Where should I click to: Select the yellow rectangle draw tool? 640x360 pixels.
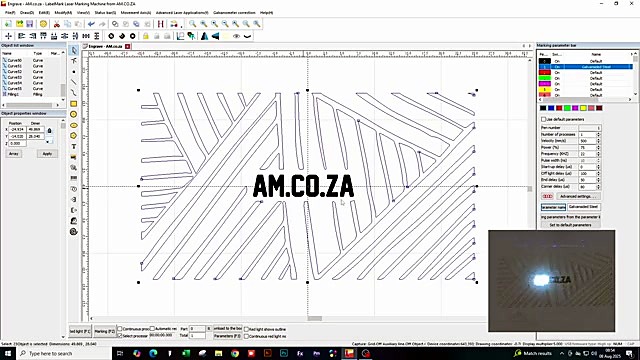click(74, 104)
